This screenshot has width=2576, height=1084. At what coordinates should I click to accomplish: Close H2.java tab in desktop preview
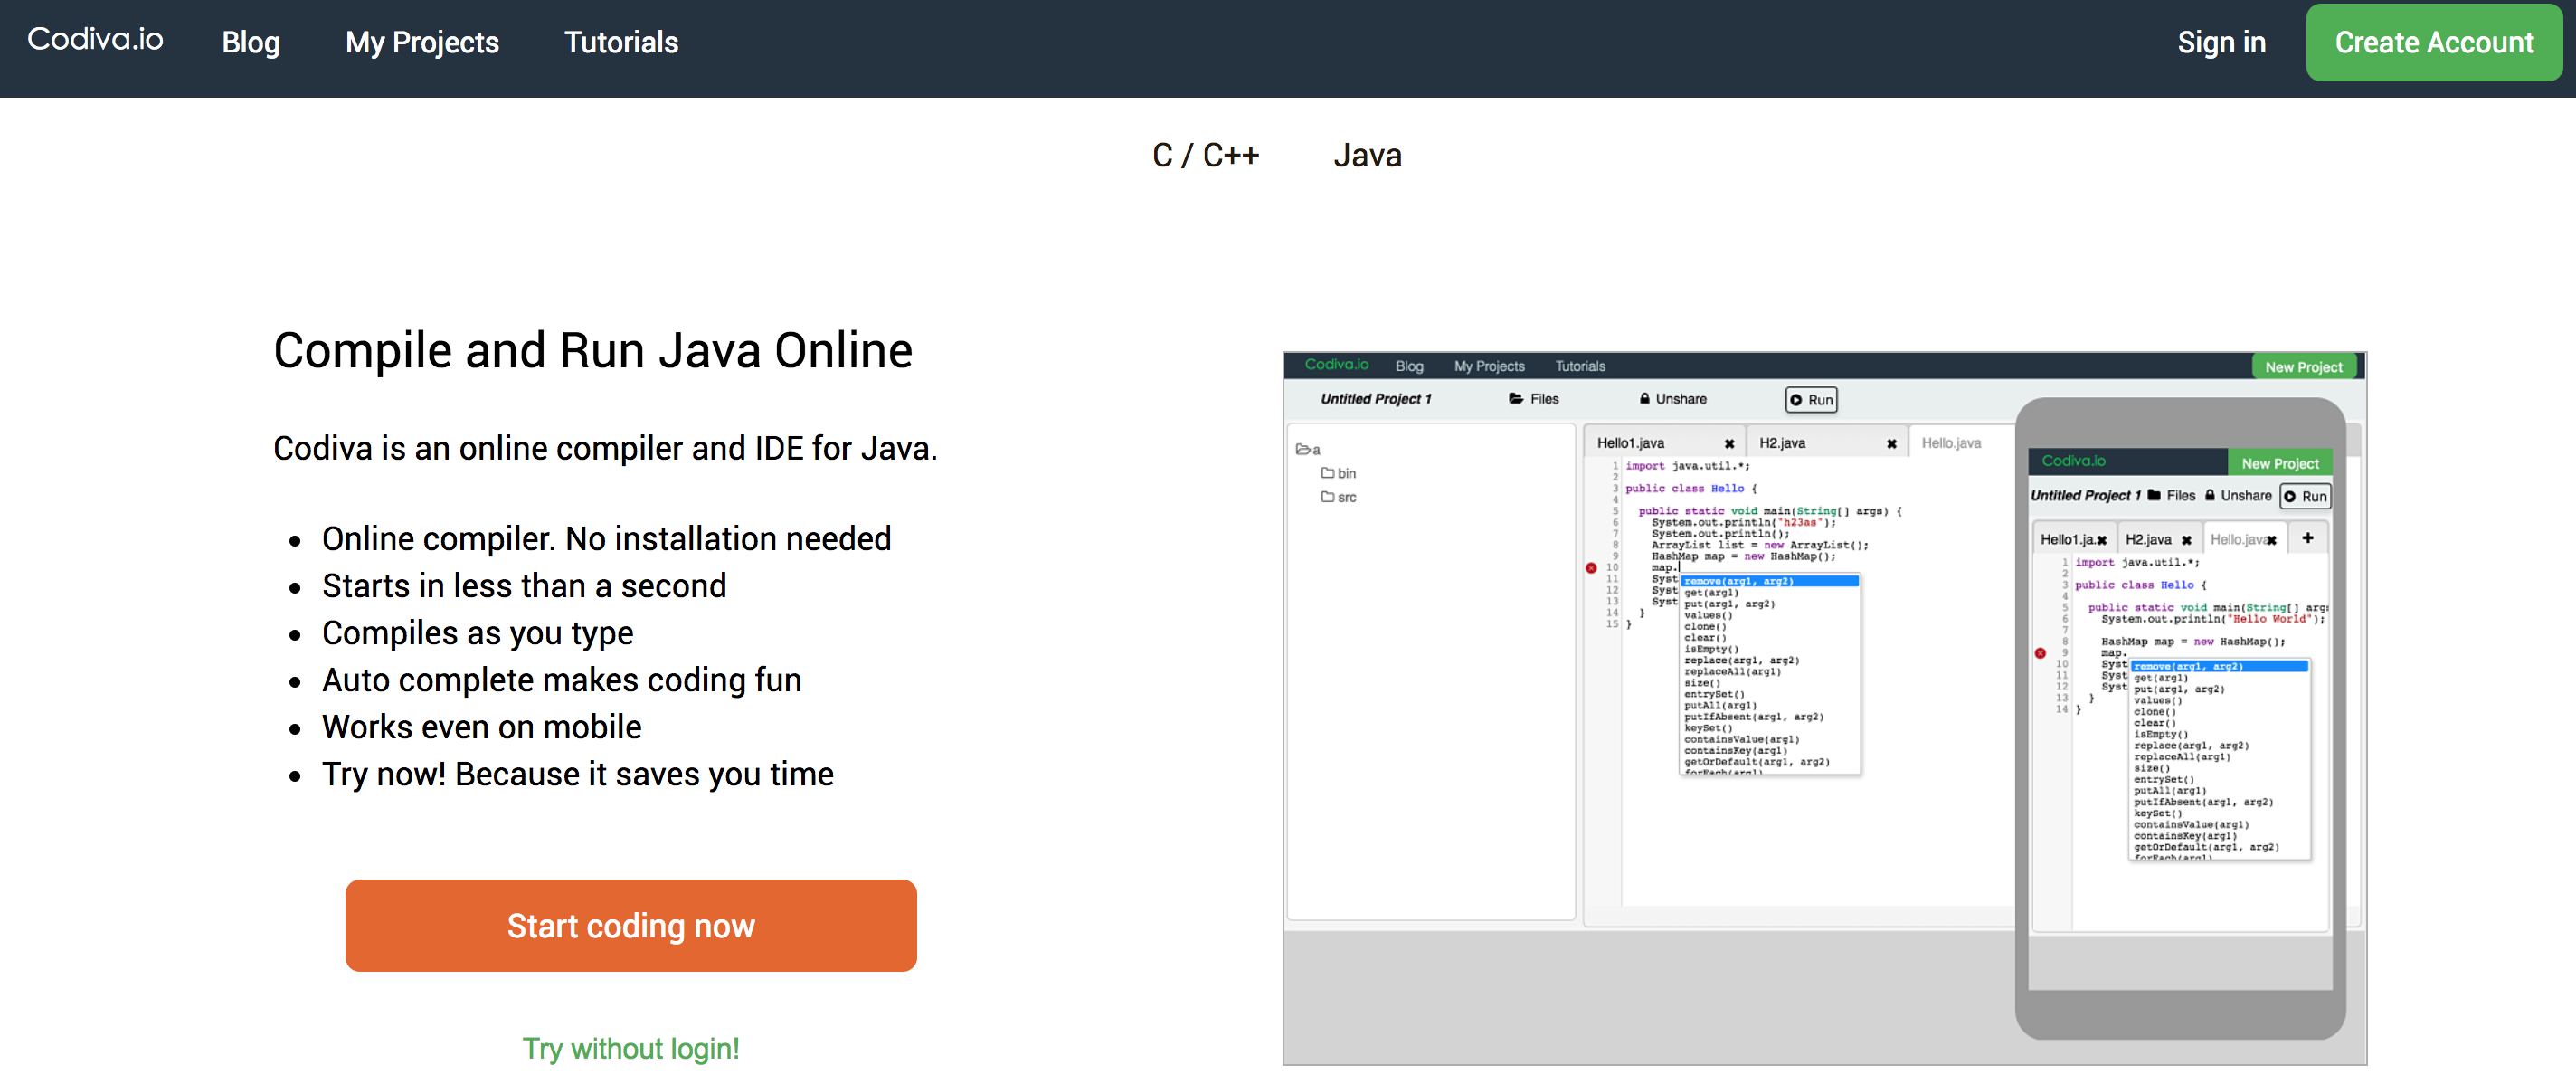point(1891,444)
